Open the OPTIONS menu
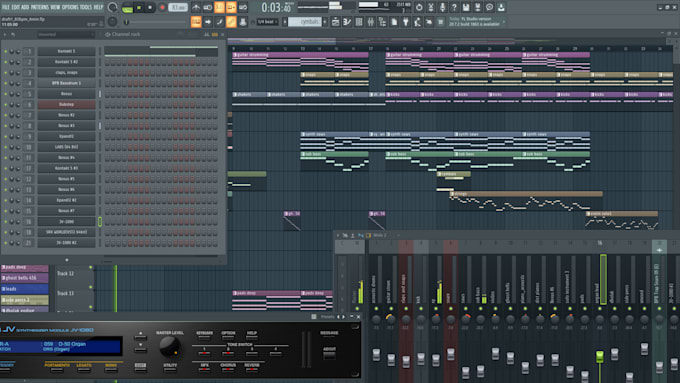 pyautogui.click(x=70, y=7)
